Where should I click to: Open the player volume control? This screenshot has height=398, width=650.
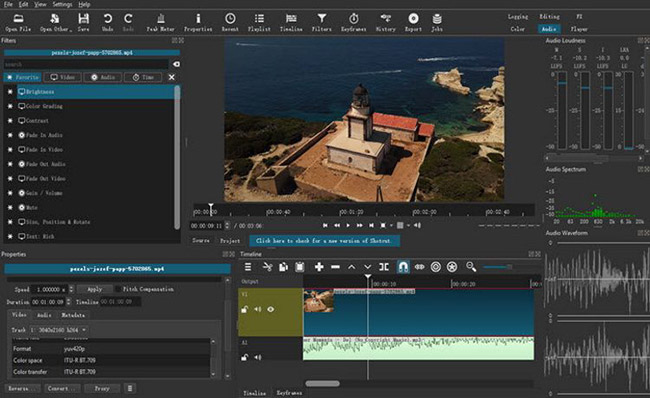417,226
